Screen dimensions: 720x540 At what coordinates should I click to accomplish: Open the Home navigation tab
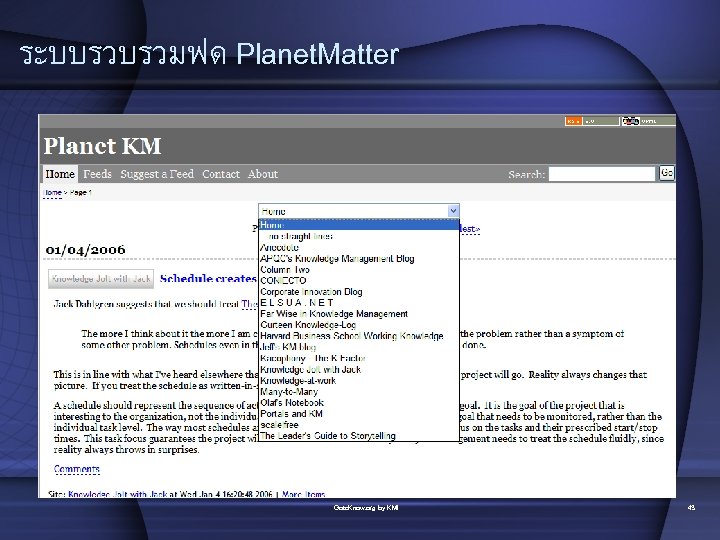coord(60,174)
